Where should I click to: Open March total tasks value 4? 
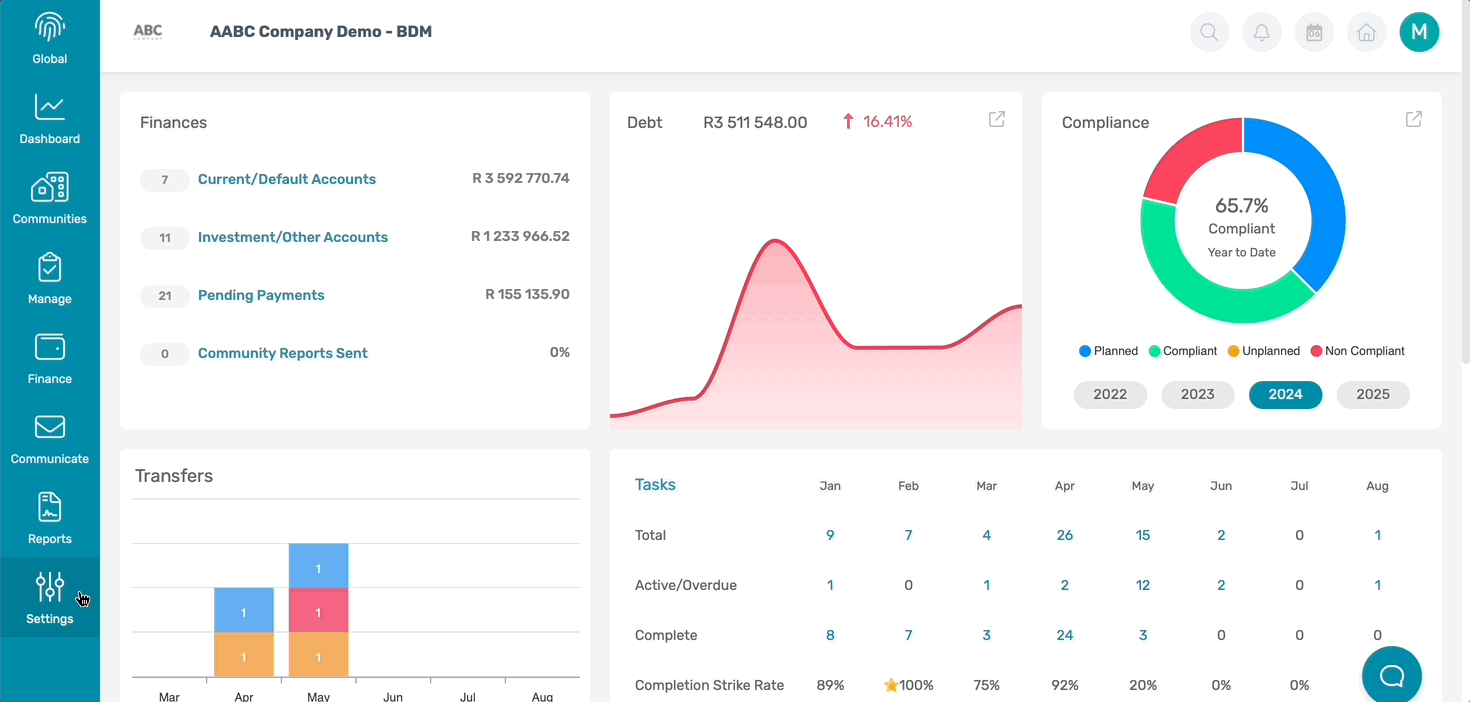coord(986,535)
